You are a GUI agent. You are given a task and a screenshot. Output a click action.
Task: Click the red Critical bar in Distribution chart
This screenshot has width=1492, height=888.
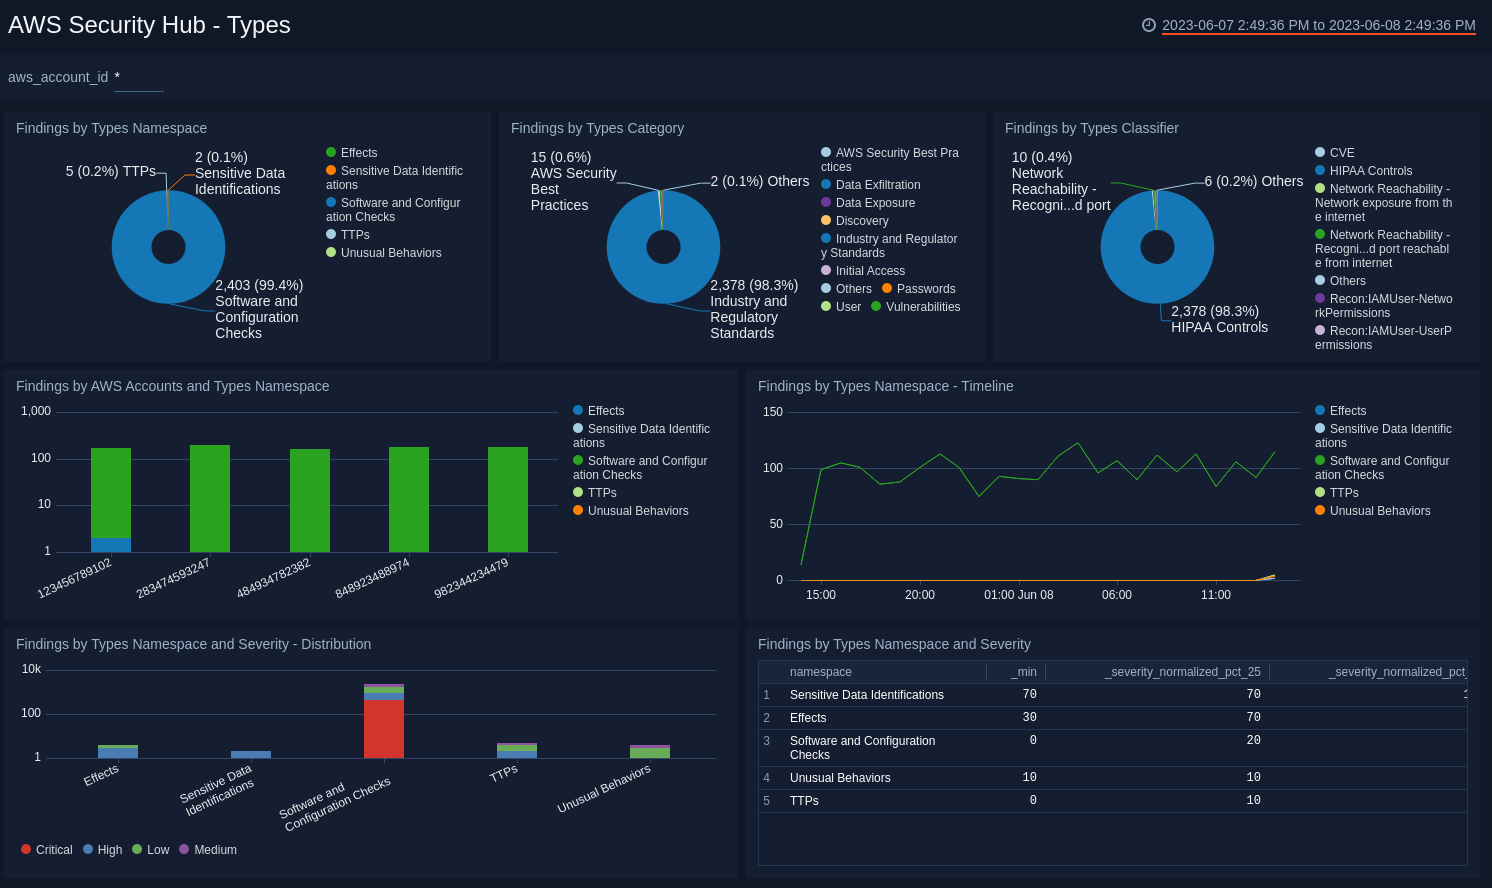(384, 728)
